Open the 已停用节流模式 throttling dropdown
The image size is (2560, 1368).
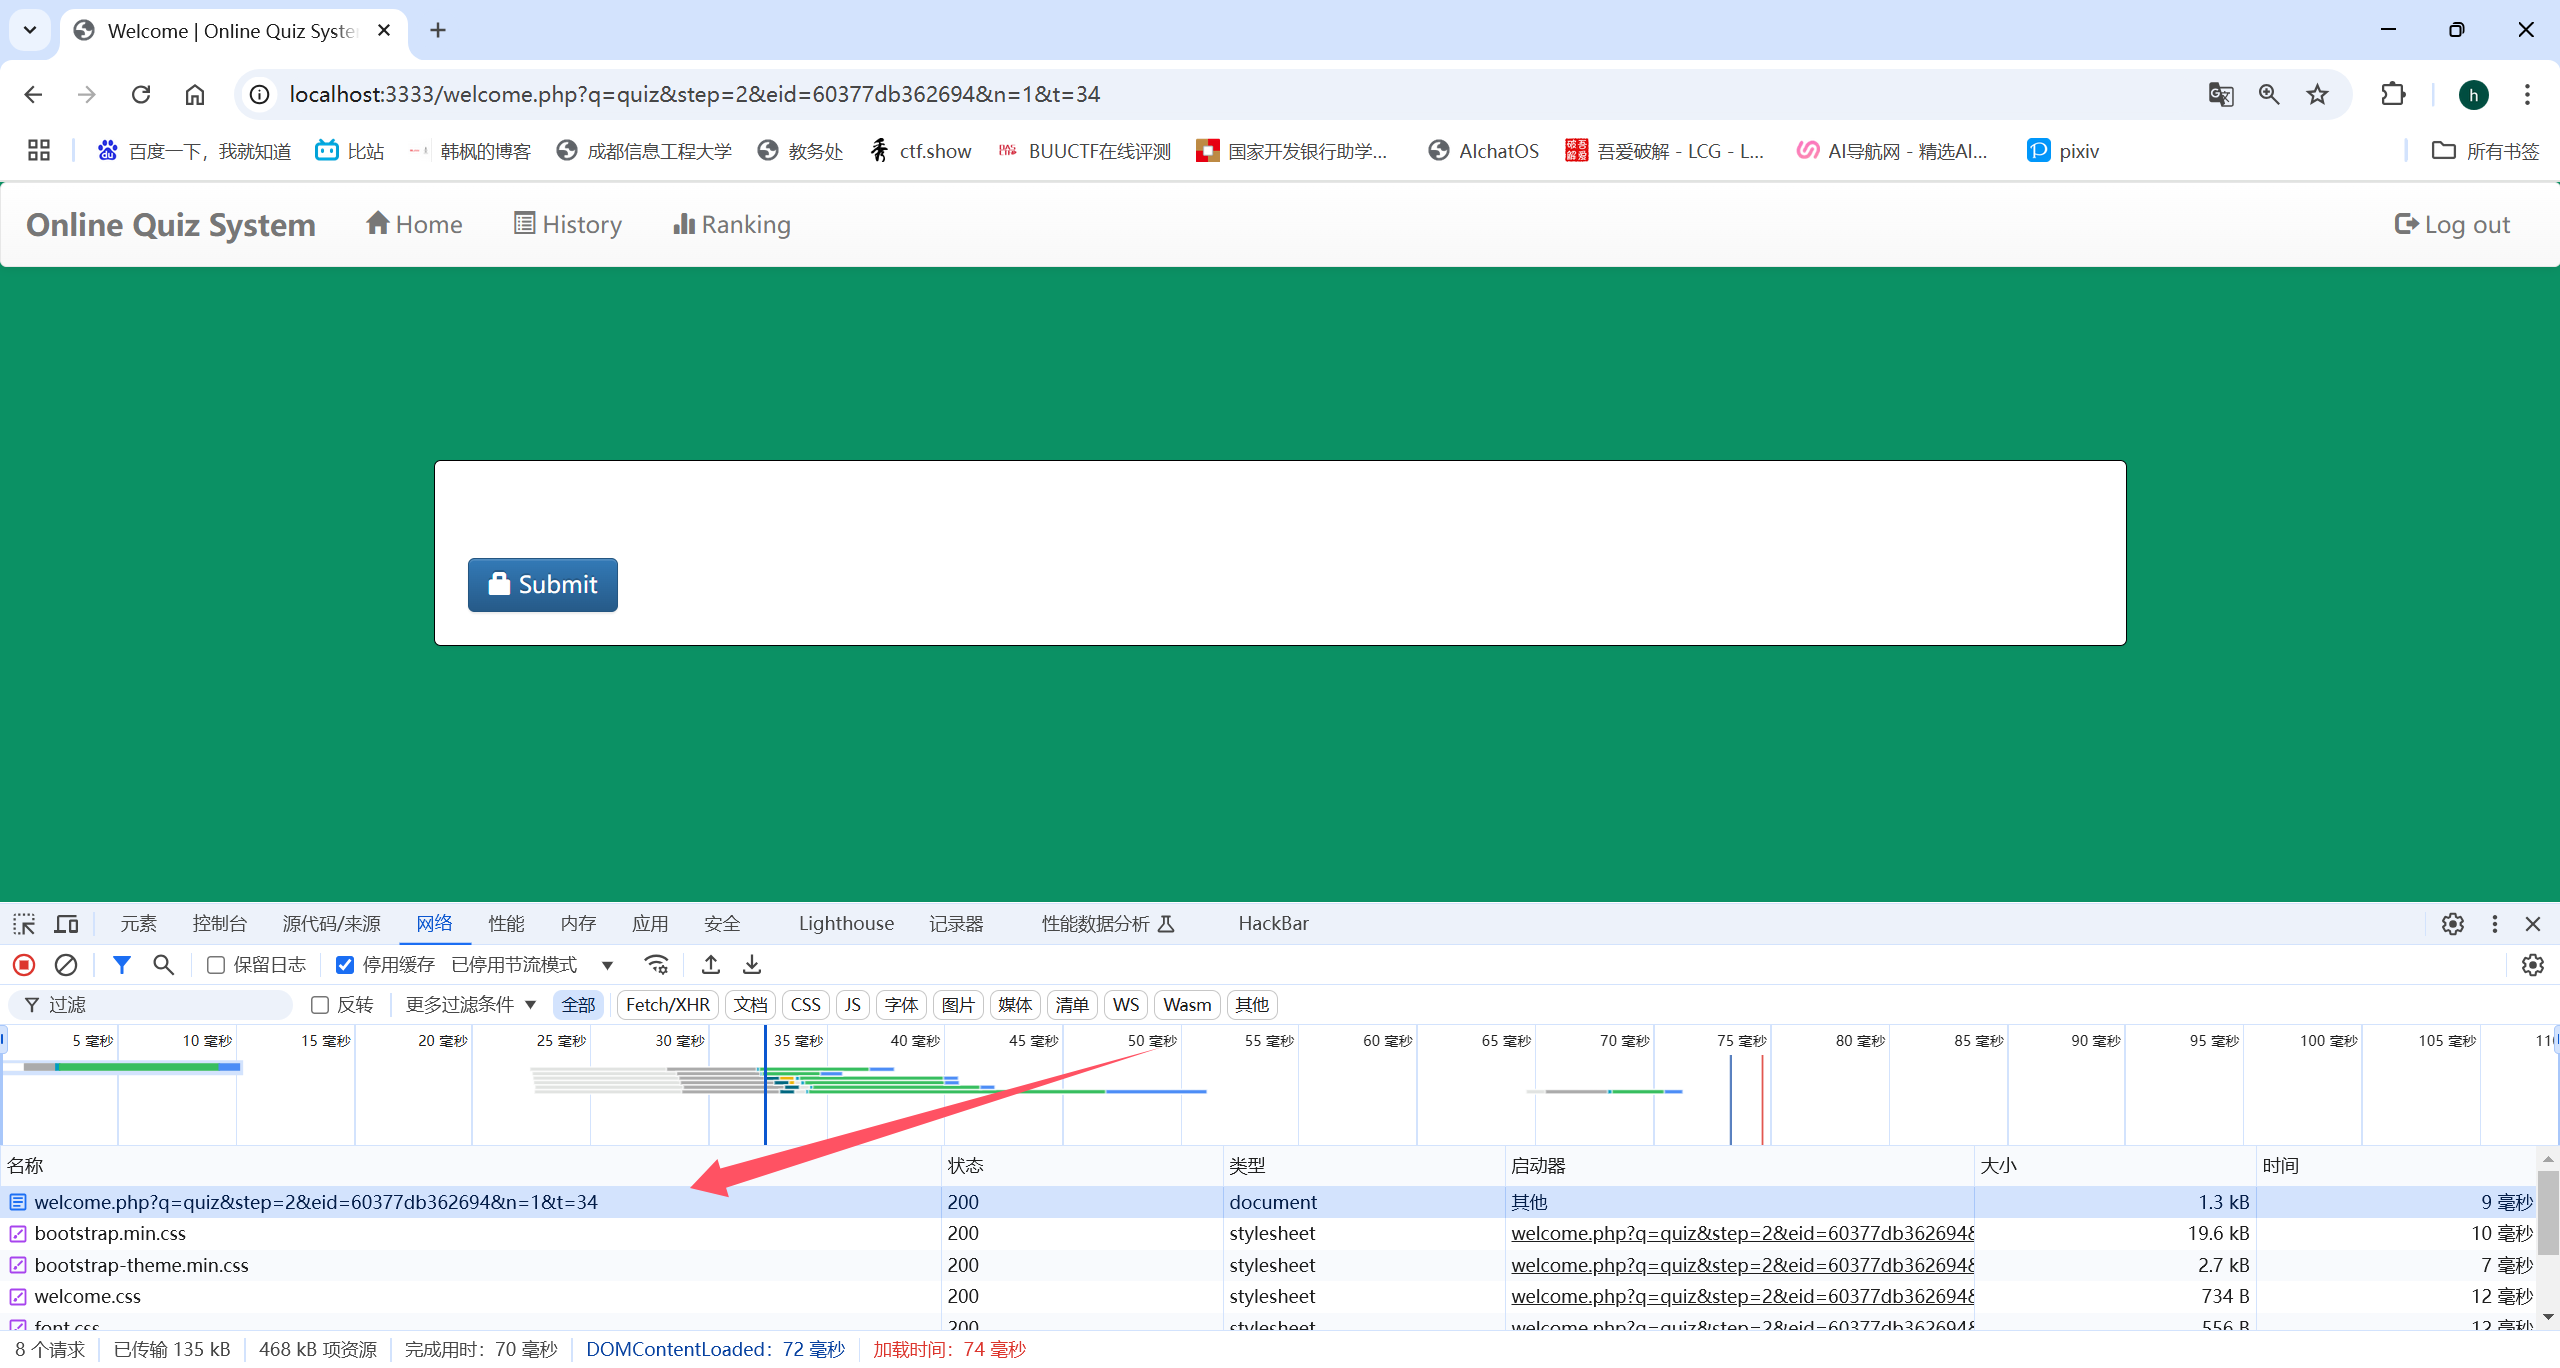pos(532,965)
